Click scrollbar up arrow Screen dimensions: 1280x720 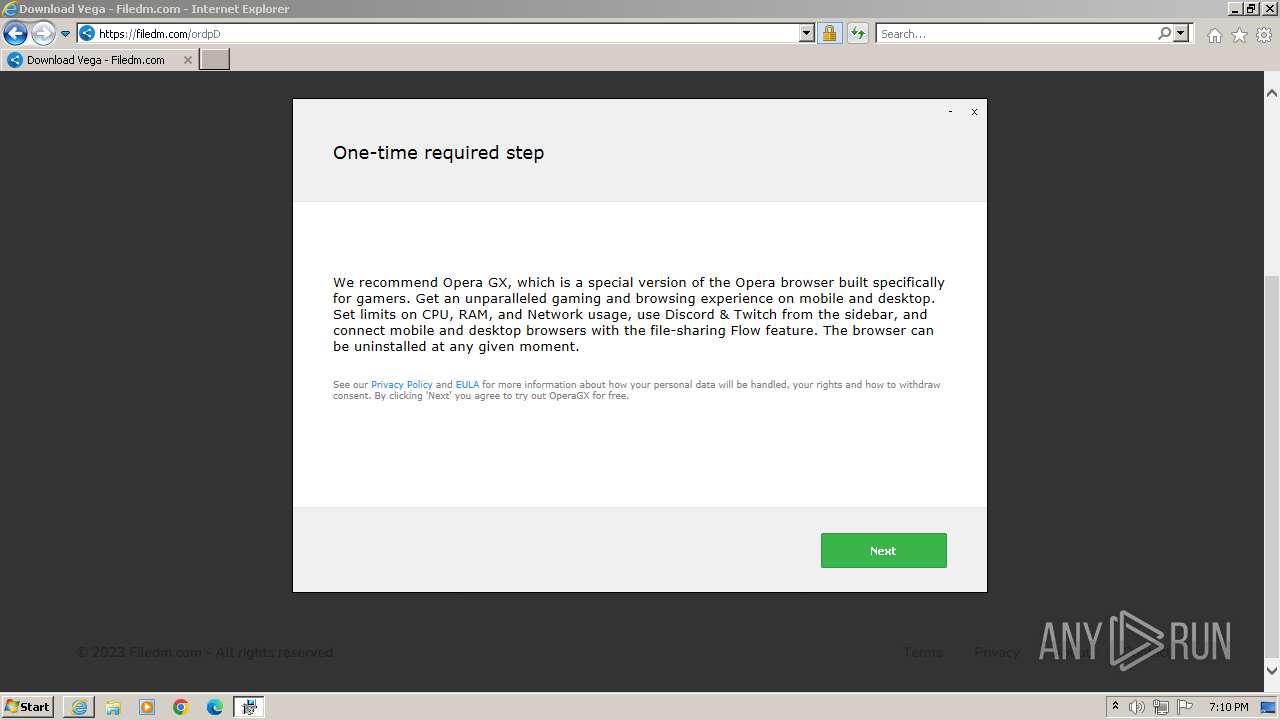1272,93
